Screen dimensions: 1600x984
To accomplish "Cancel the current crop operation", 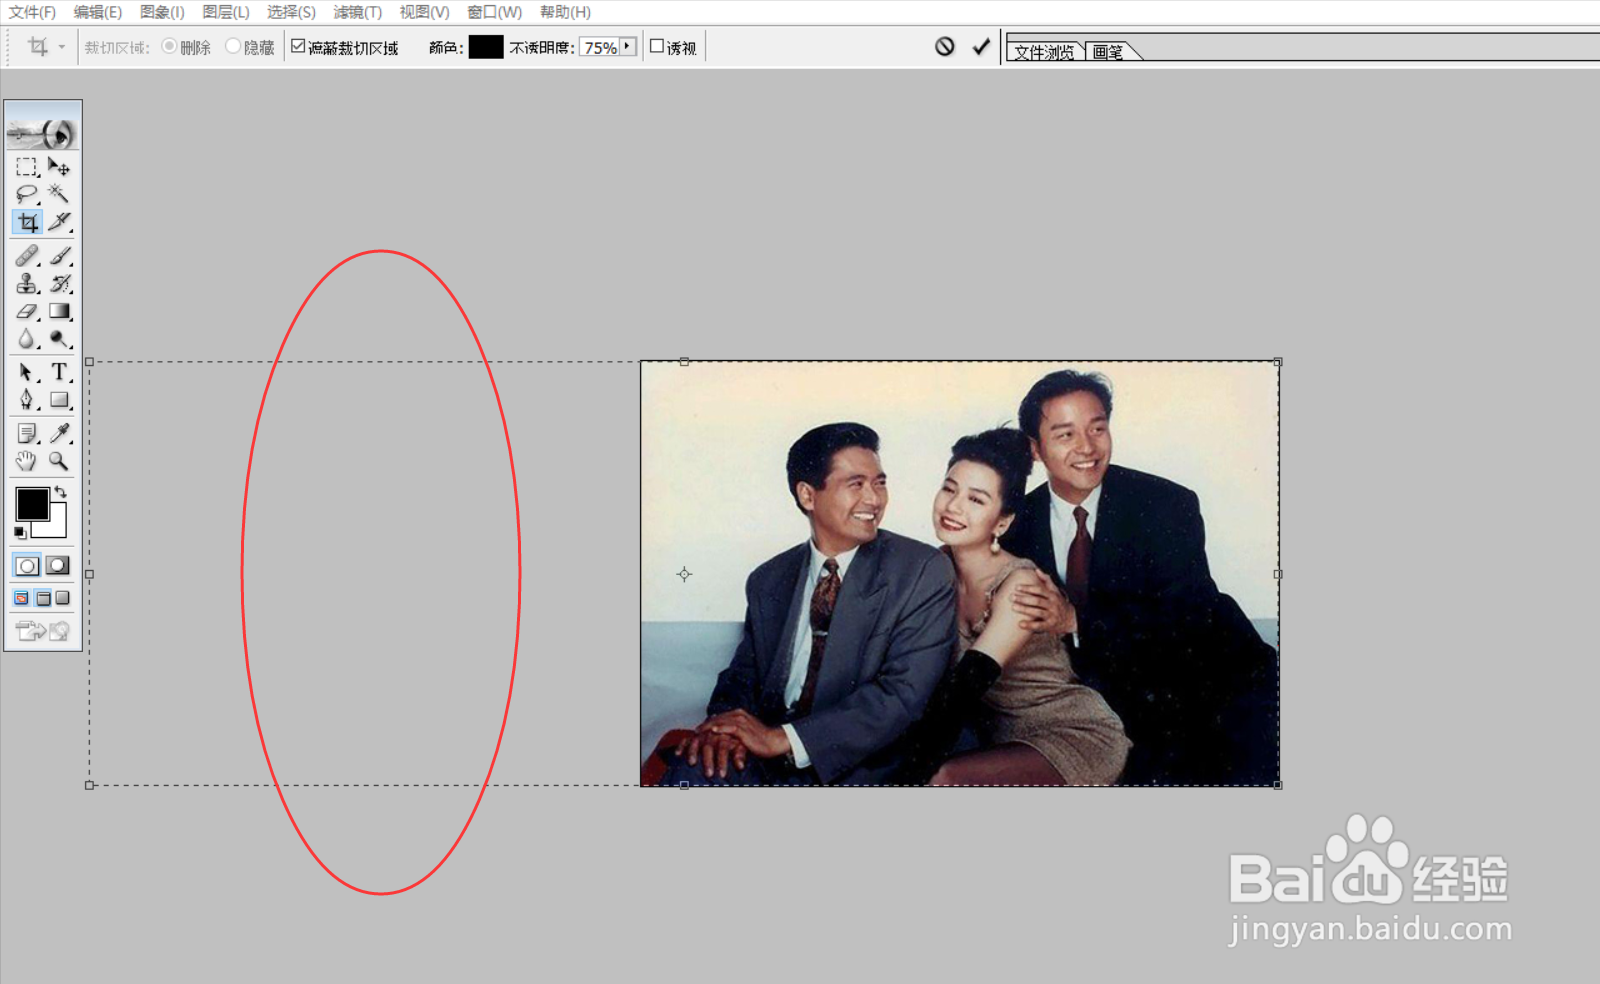I will coord(945,46).
